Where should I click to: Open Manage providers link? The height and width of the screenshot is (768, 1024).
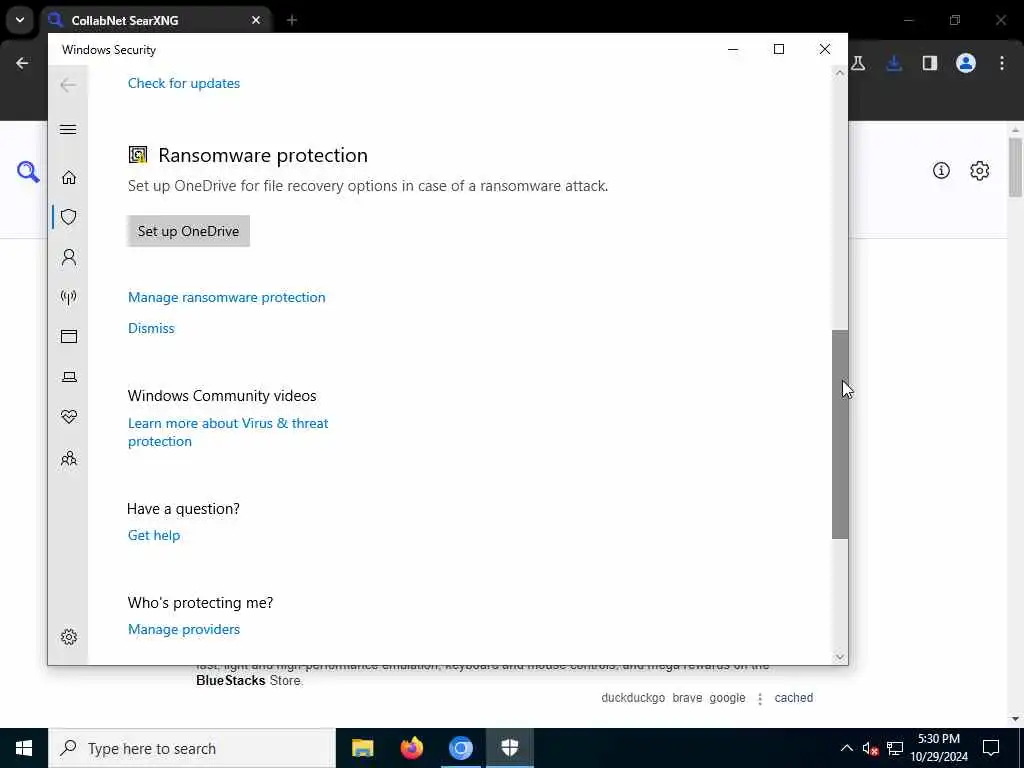pos(184,629)
